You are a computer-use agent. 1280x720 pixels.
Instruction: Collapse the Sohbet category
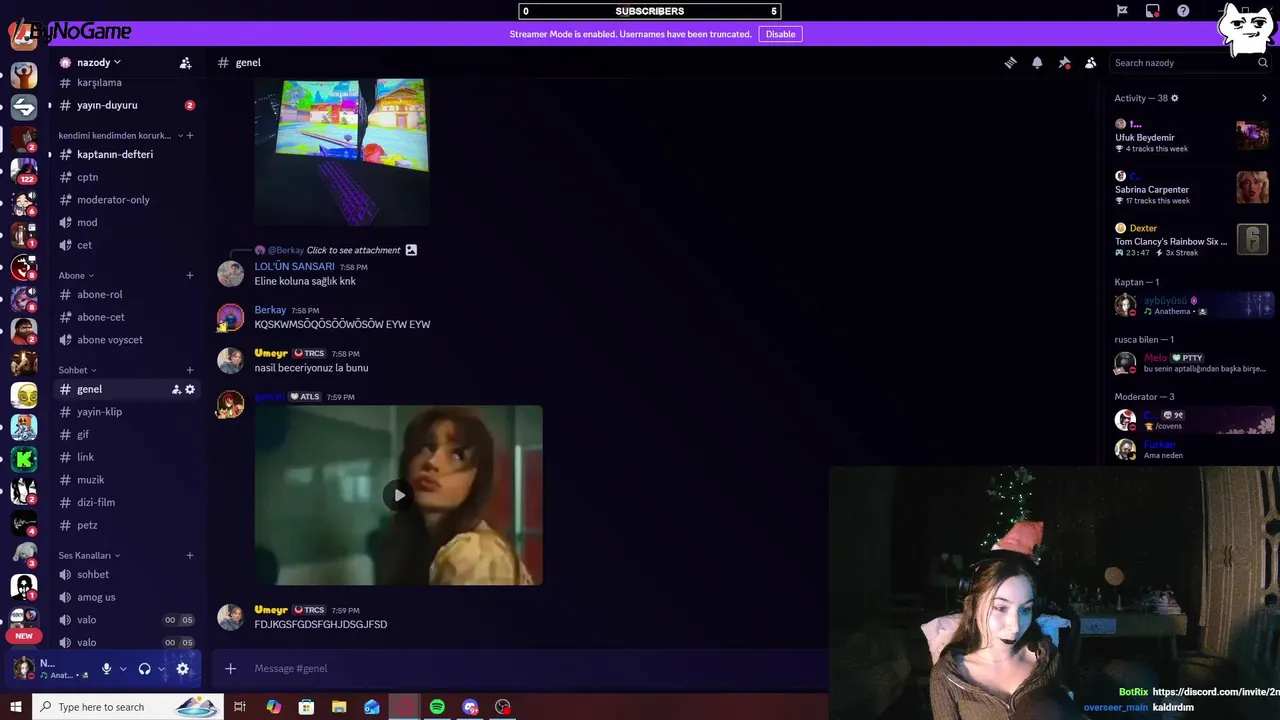pos(78,370)
